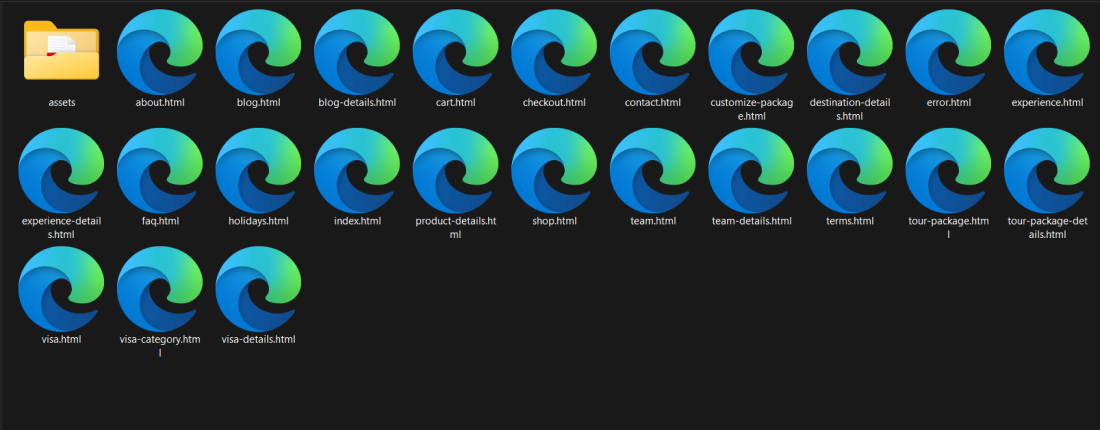This screenshot has width=1100, height=430.
Task: Click the index.html file icon
Action: [357, 170]
